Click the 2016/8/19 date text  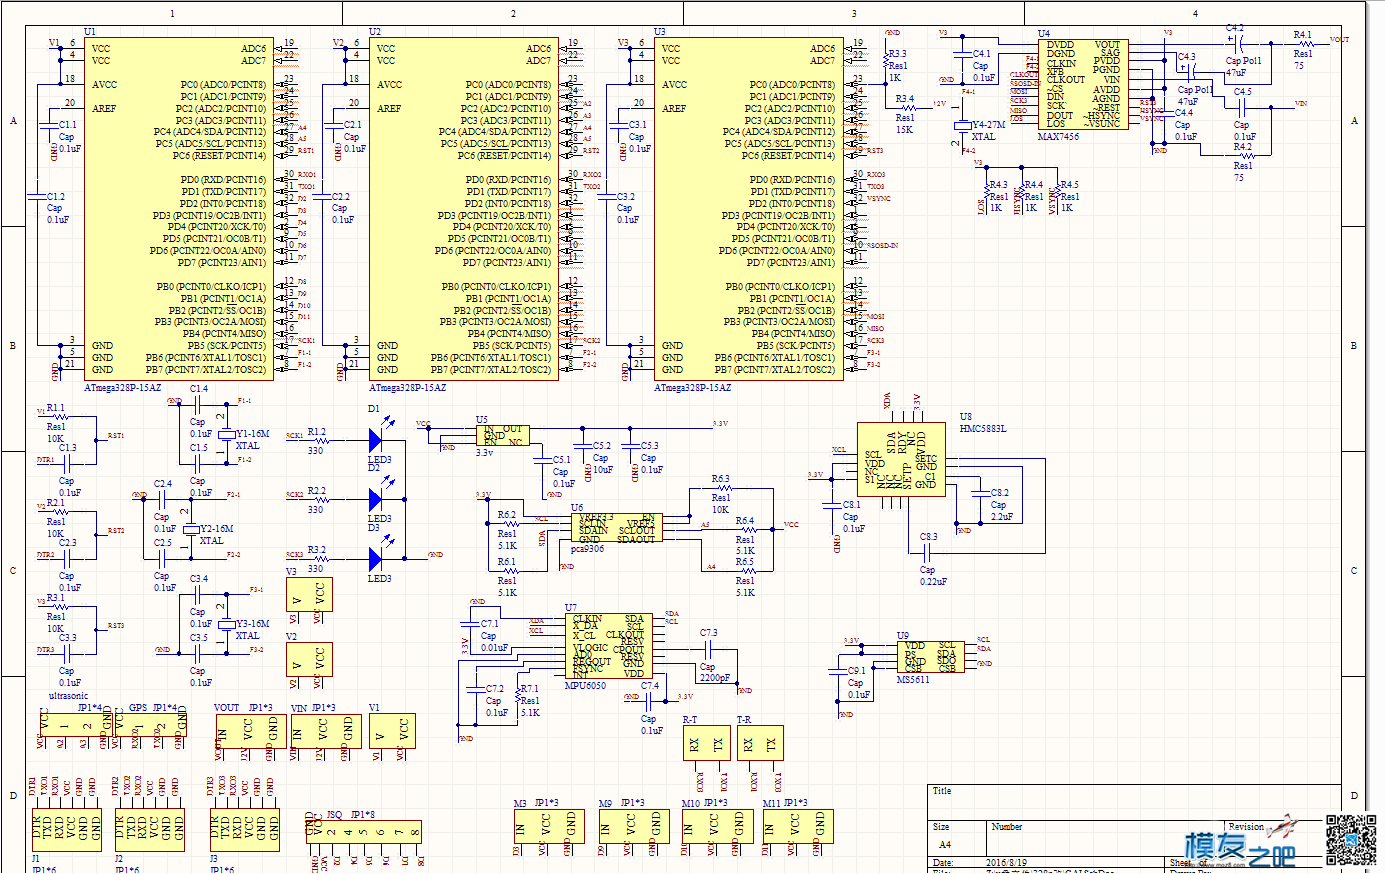tap(1008, 862)
